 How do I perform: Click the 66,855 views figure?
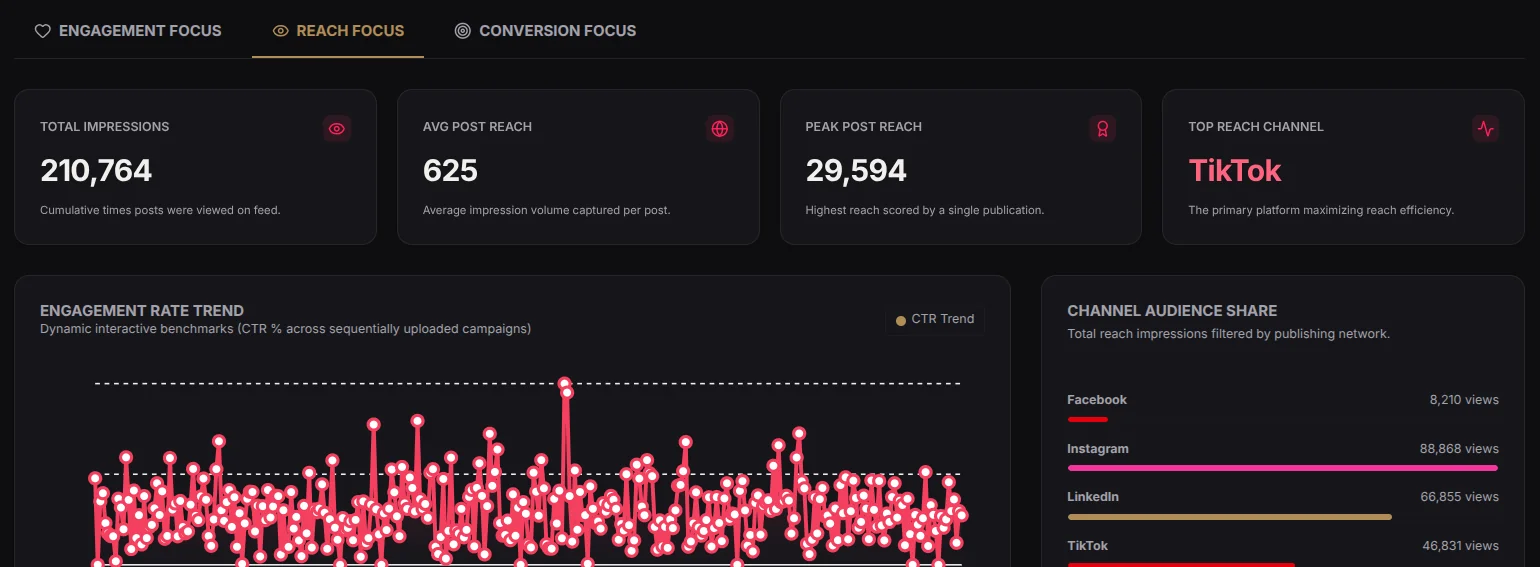pos(1459,497)
